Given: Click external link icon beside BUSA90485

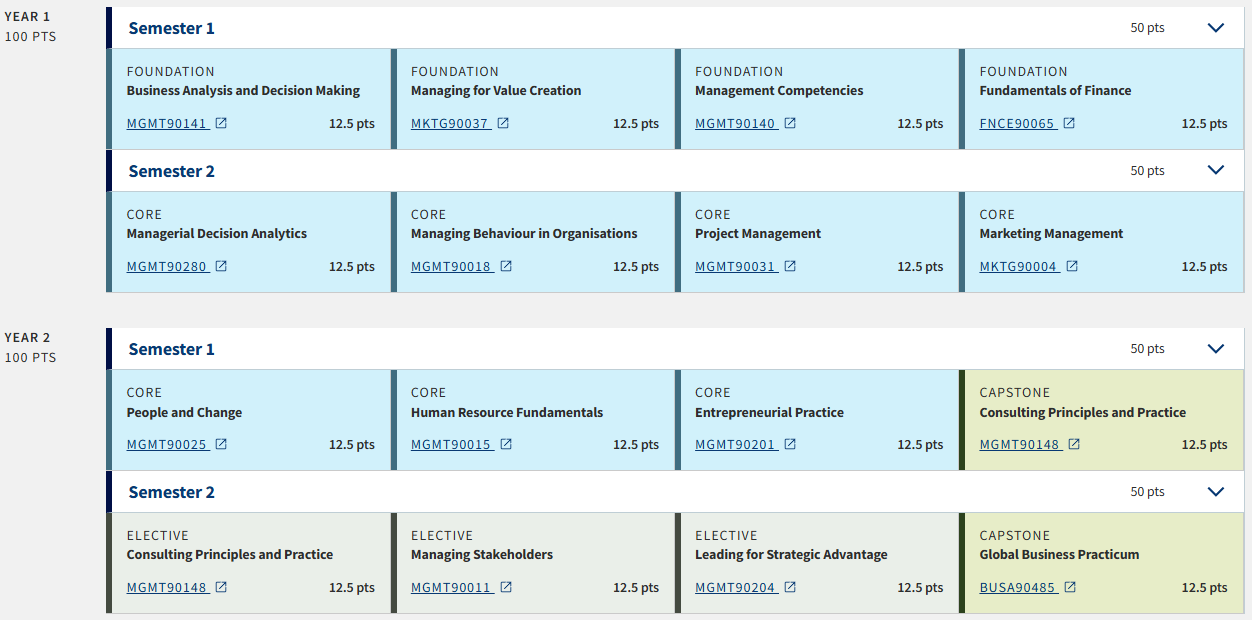Looking at the screenshot, I should (1070, 588).
